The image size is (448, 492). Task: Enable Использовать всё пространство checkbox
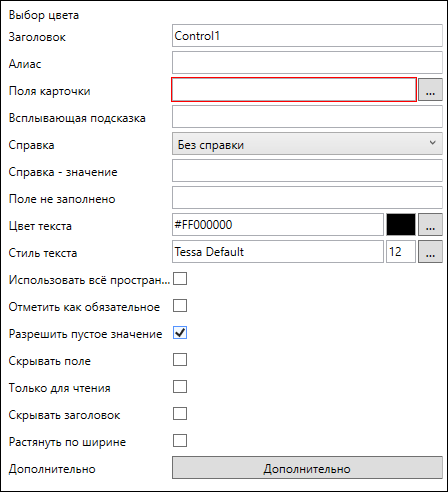click(180, 279)
